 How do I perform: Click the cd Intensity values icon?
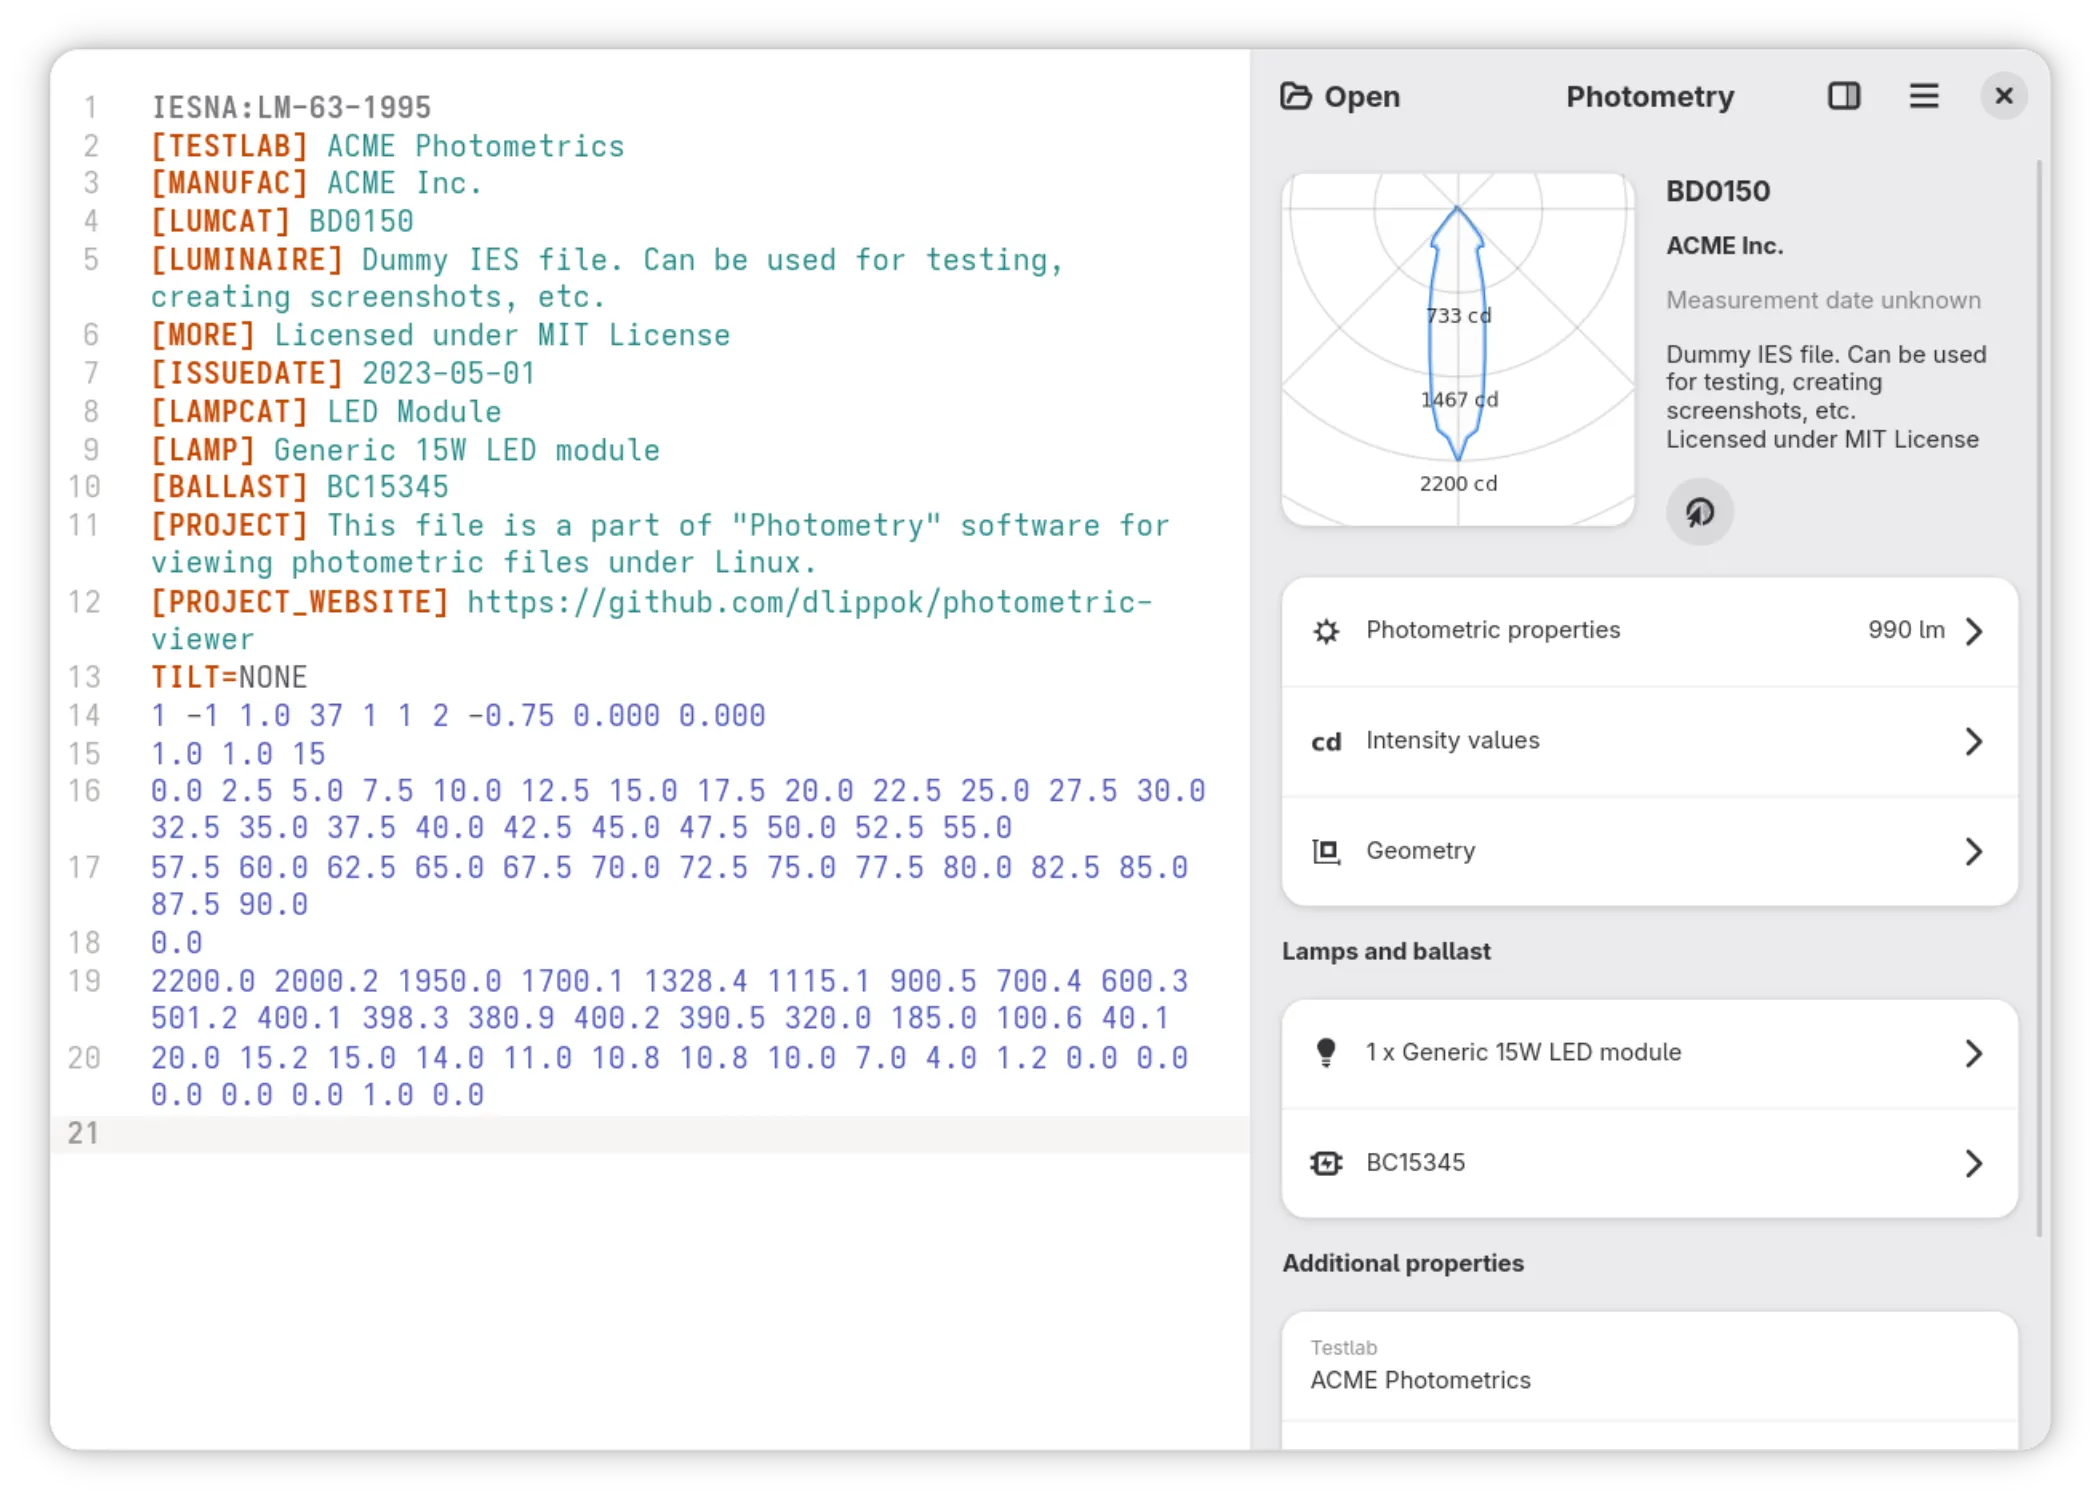click(x=1326, y=741)
